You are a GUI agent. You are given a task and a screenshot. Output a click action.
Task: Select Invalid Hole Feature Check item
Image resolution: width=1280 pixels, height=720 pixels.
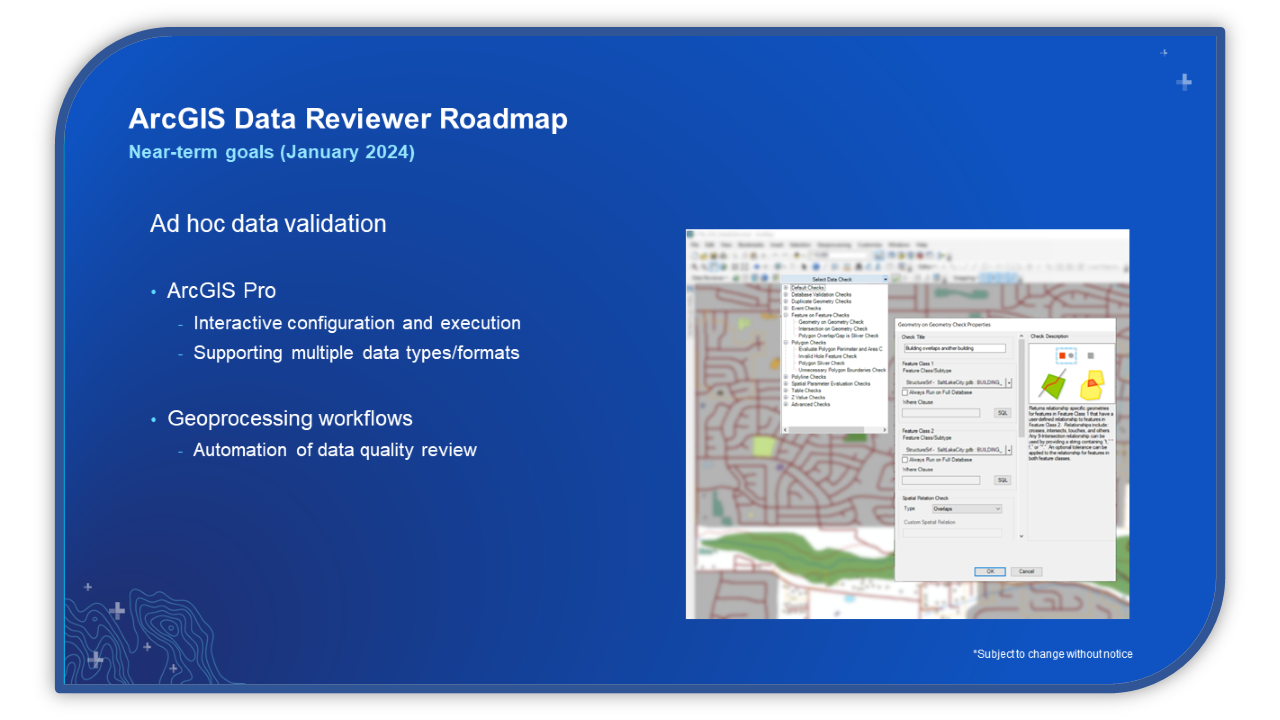coord(828,356)
